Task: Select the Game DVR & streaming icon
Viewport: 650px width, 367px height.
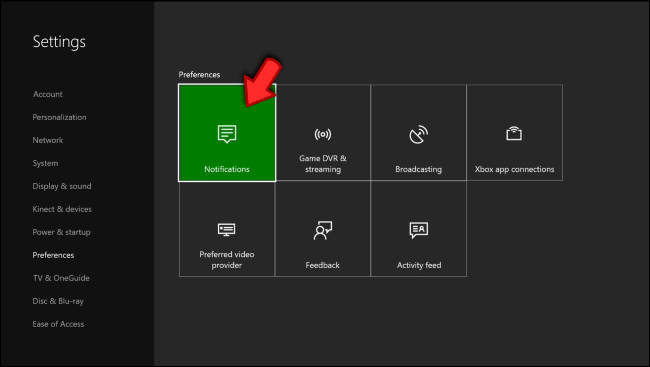Action: [323, 134]
